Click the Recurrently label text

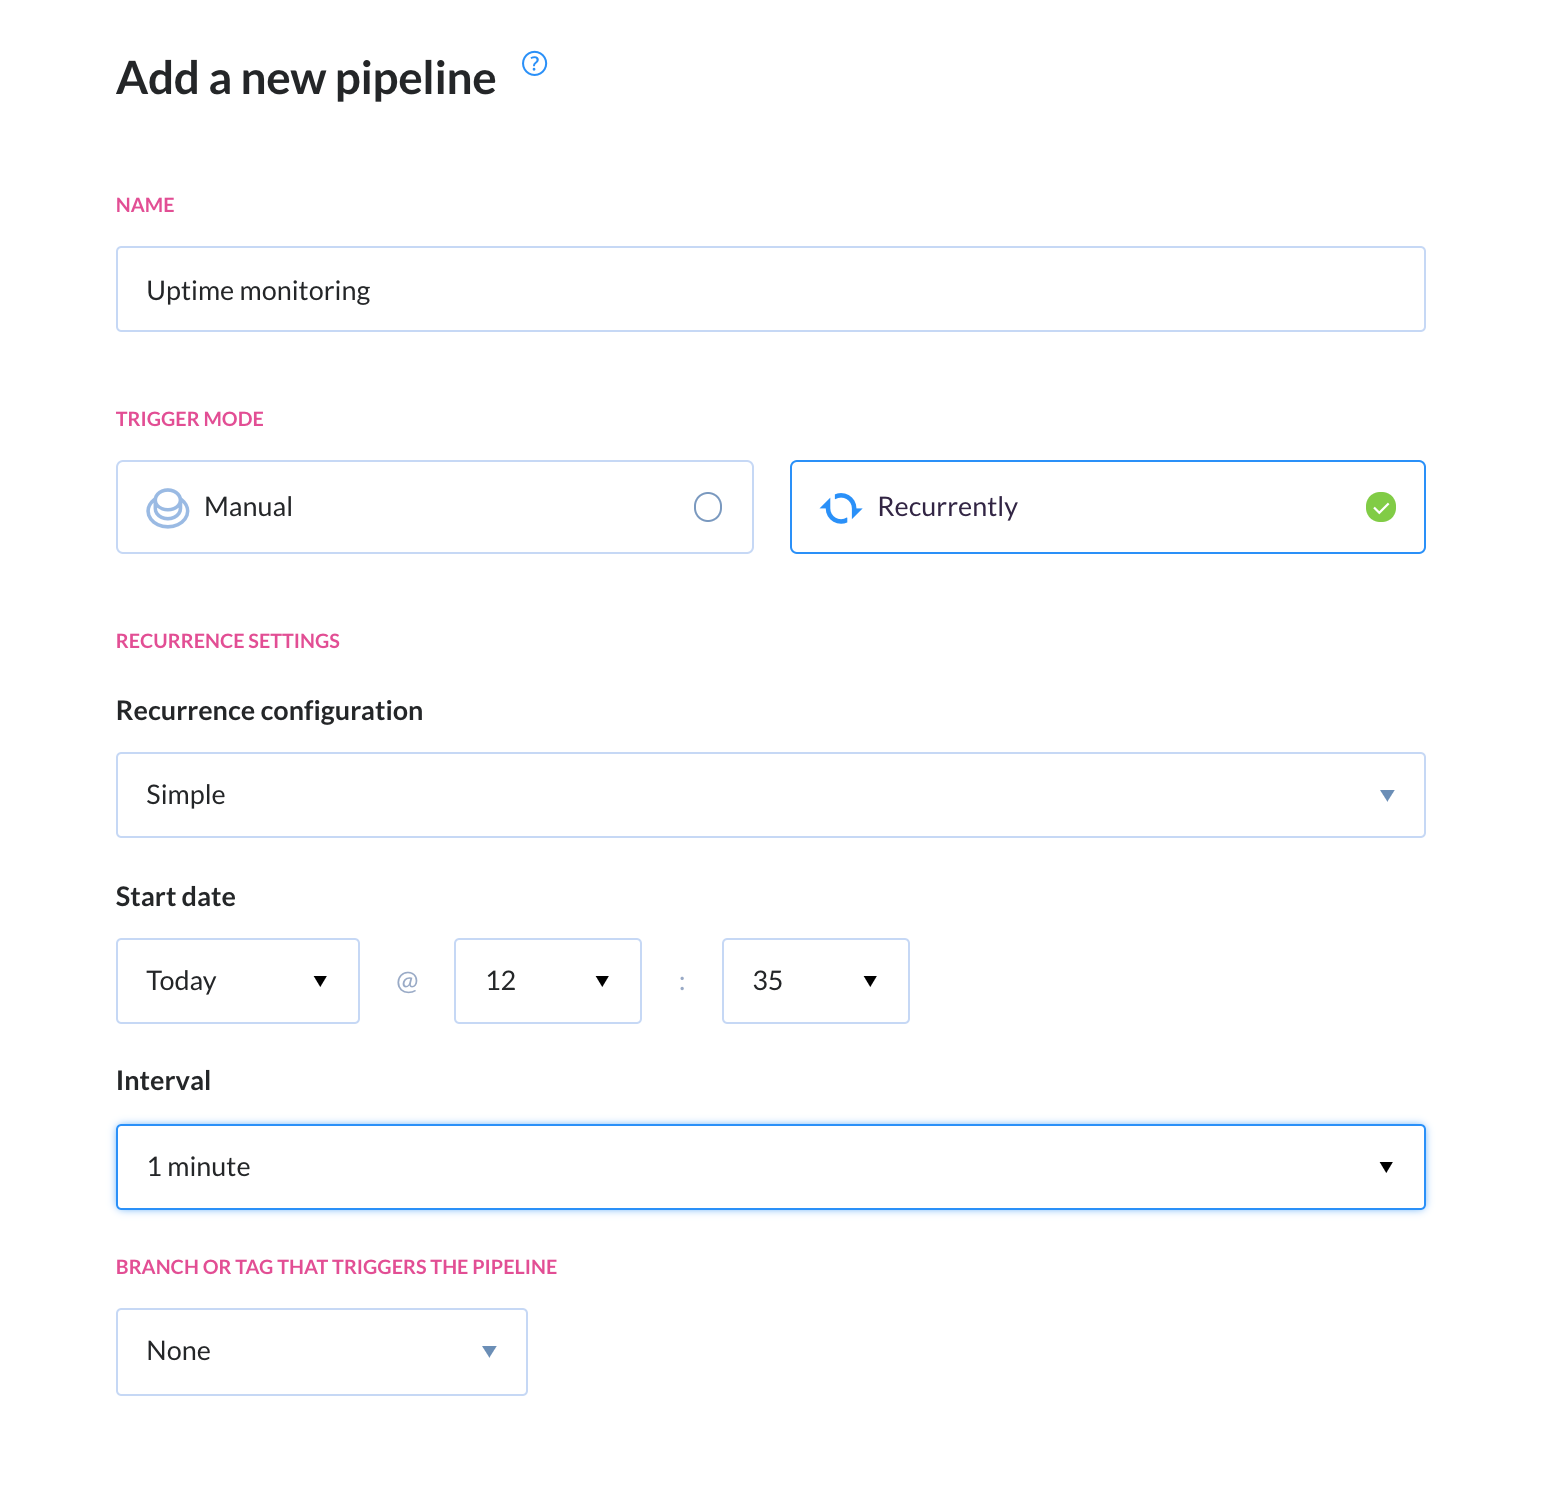pyautogui.click(x=948, y=507)
